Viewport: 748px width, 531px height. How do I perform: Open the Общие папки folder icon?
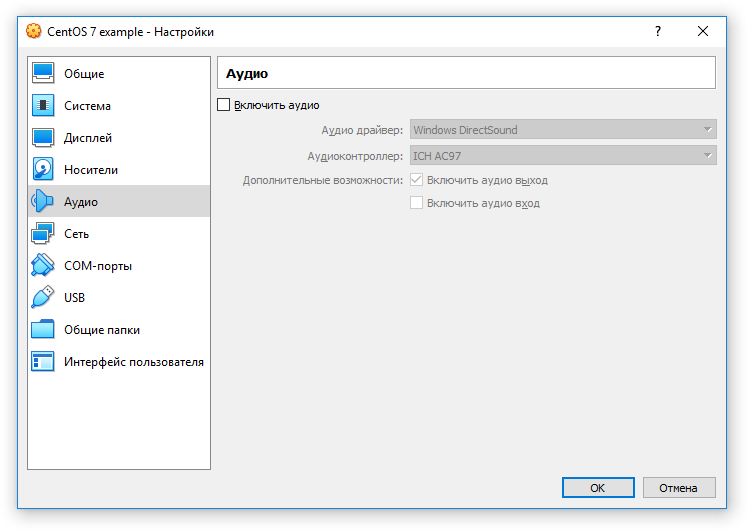(43, 330)
